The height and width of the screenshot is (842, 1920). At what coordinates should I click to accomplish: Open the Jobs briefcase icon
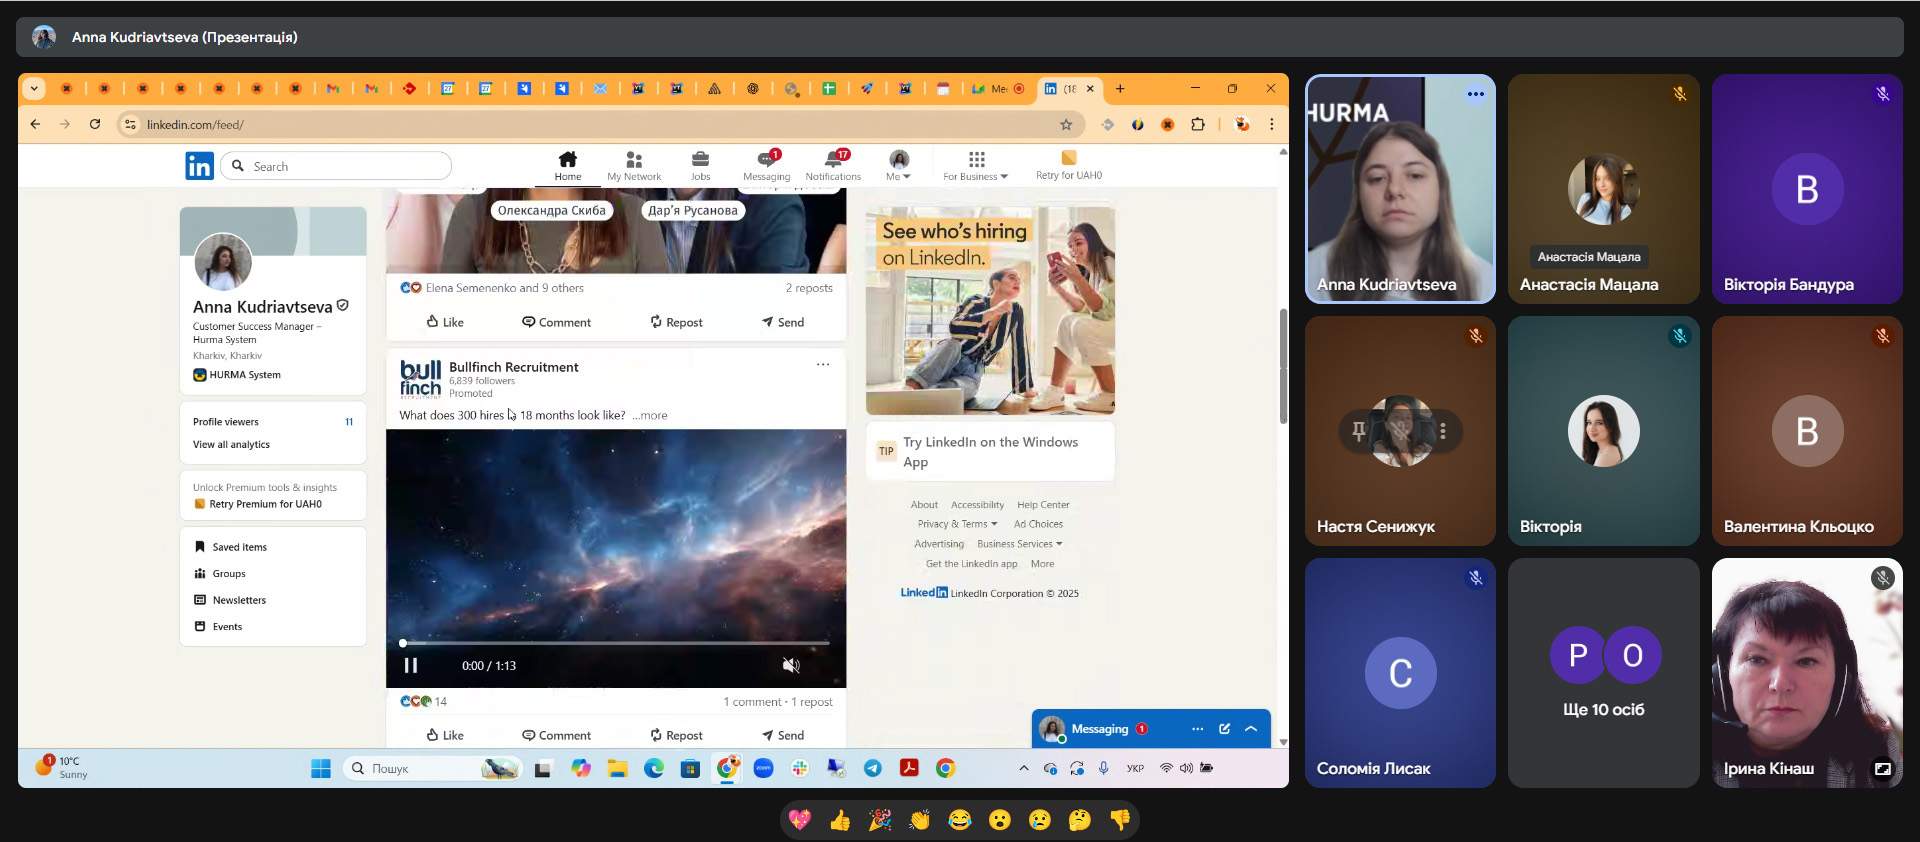[x=700, y=160]
